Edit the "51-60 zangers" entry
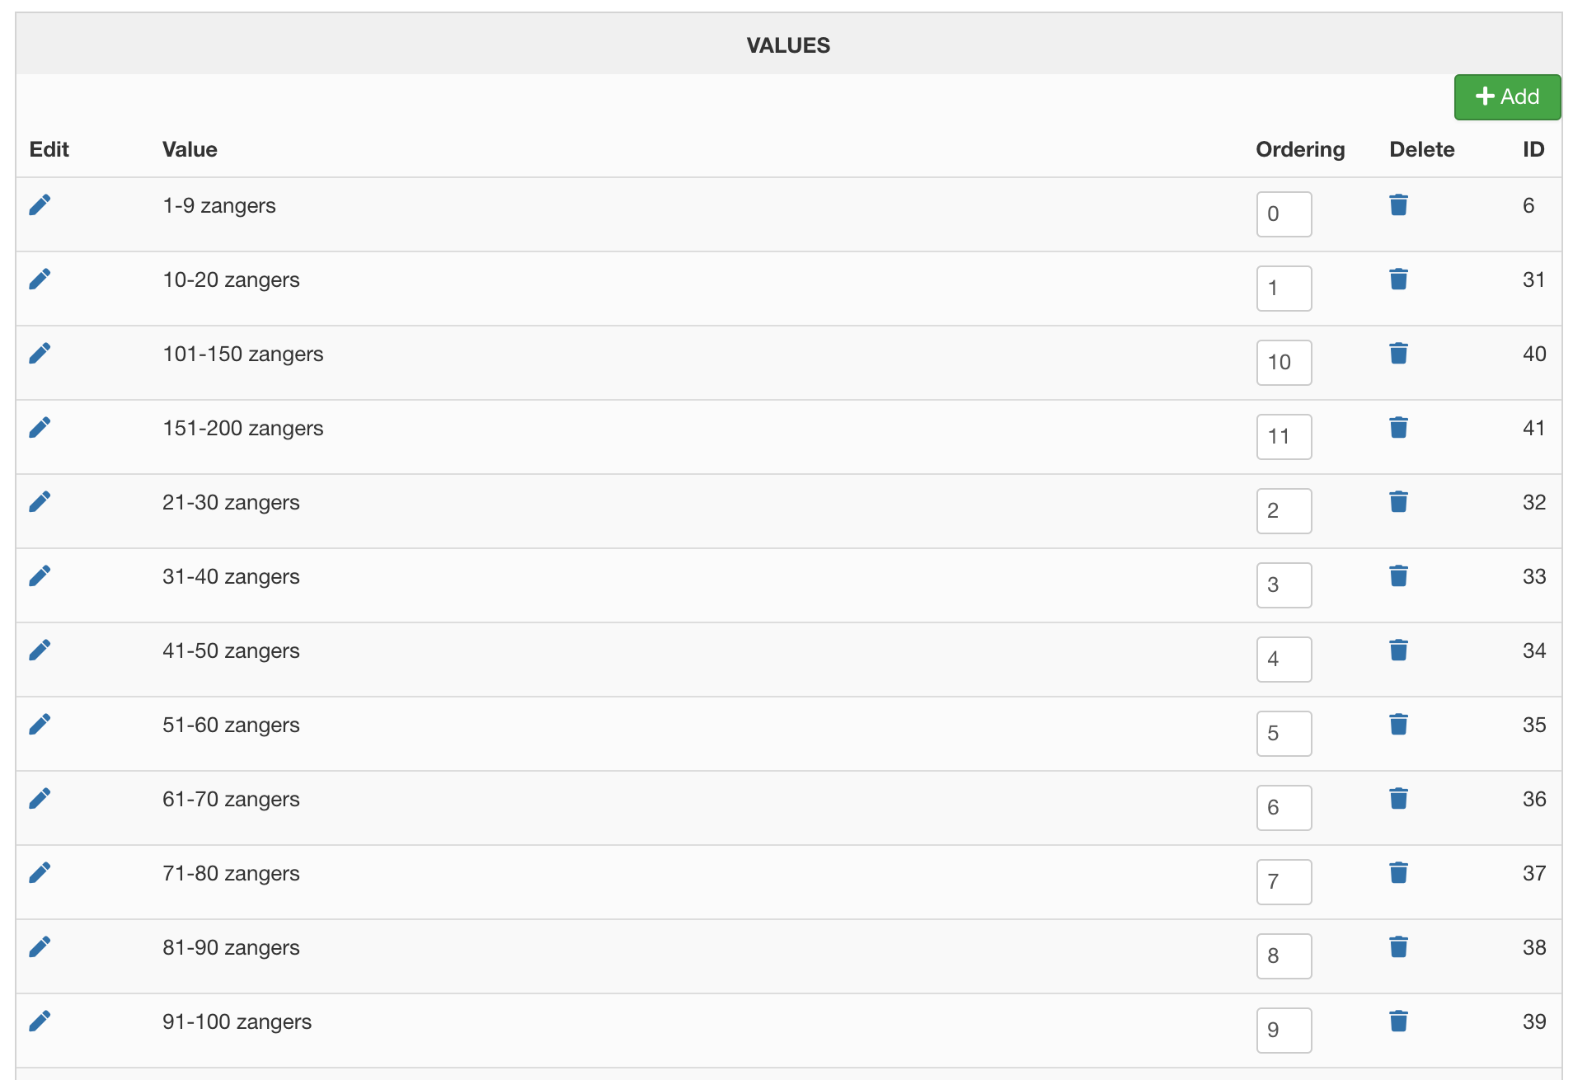1584x1080 pixels. coord(40,724)
